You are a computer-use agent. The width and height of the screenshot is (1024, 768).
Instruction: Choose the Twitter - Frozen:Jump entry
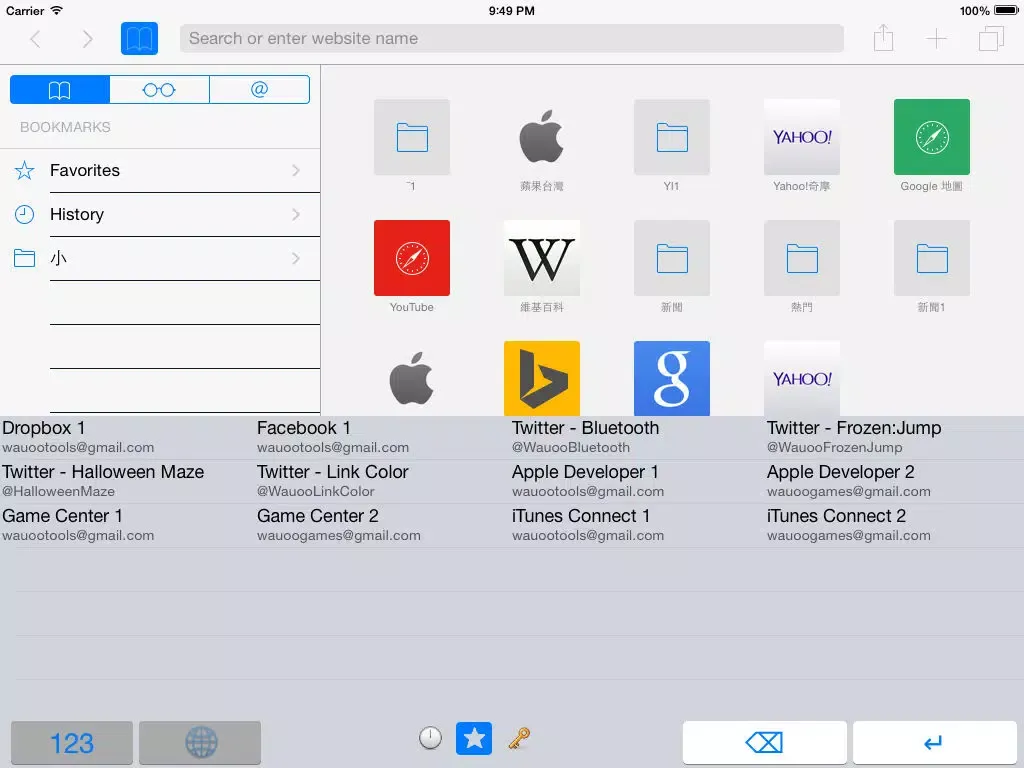(894, 438)
